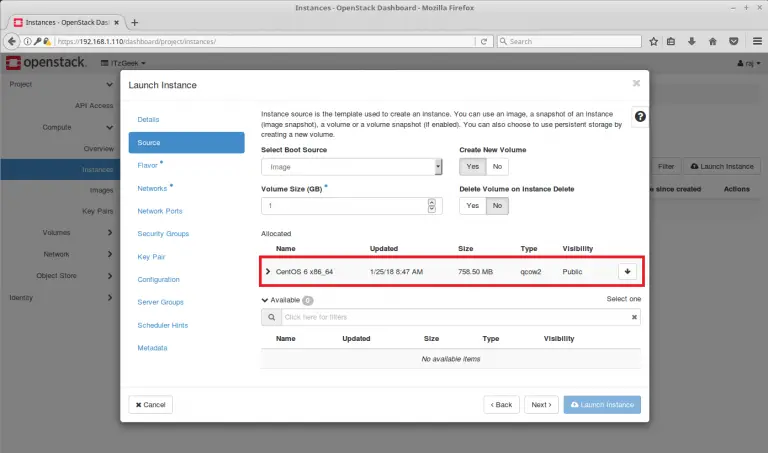Open the Pocket icon in toolbar
The height and width of the screenshot is (453, 768).
[734, 41]
